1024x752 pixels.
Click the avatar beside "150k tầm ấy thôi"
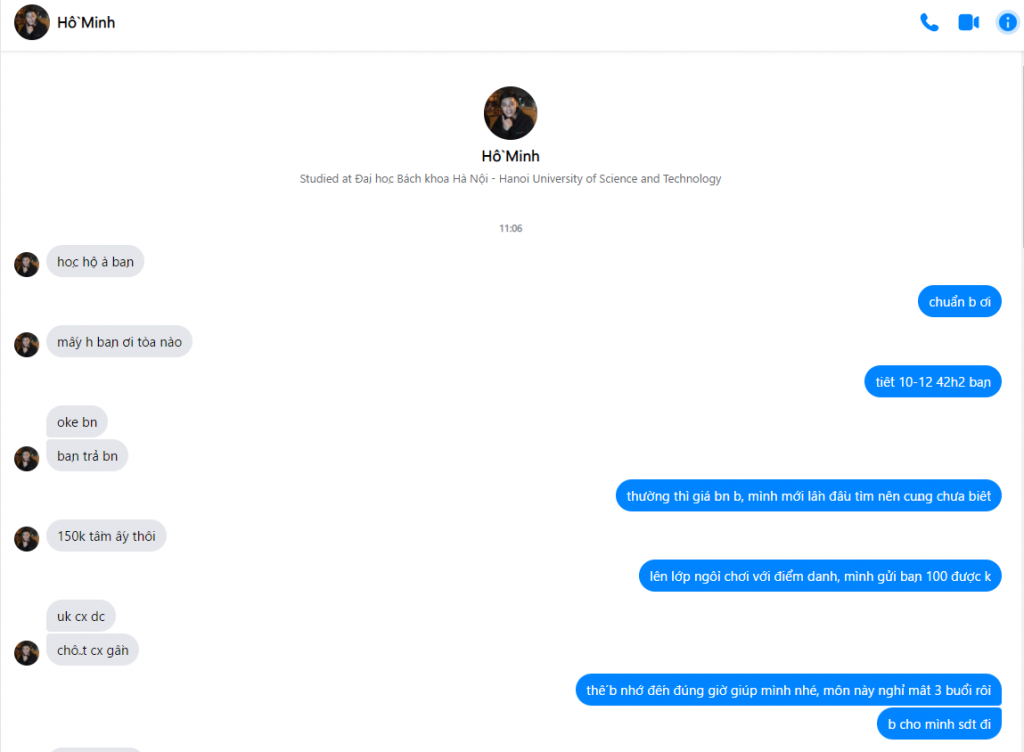[26, 538]
